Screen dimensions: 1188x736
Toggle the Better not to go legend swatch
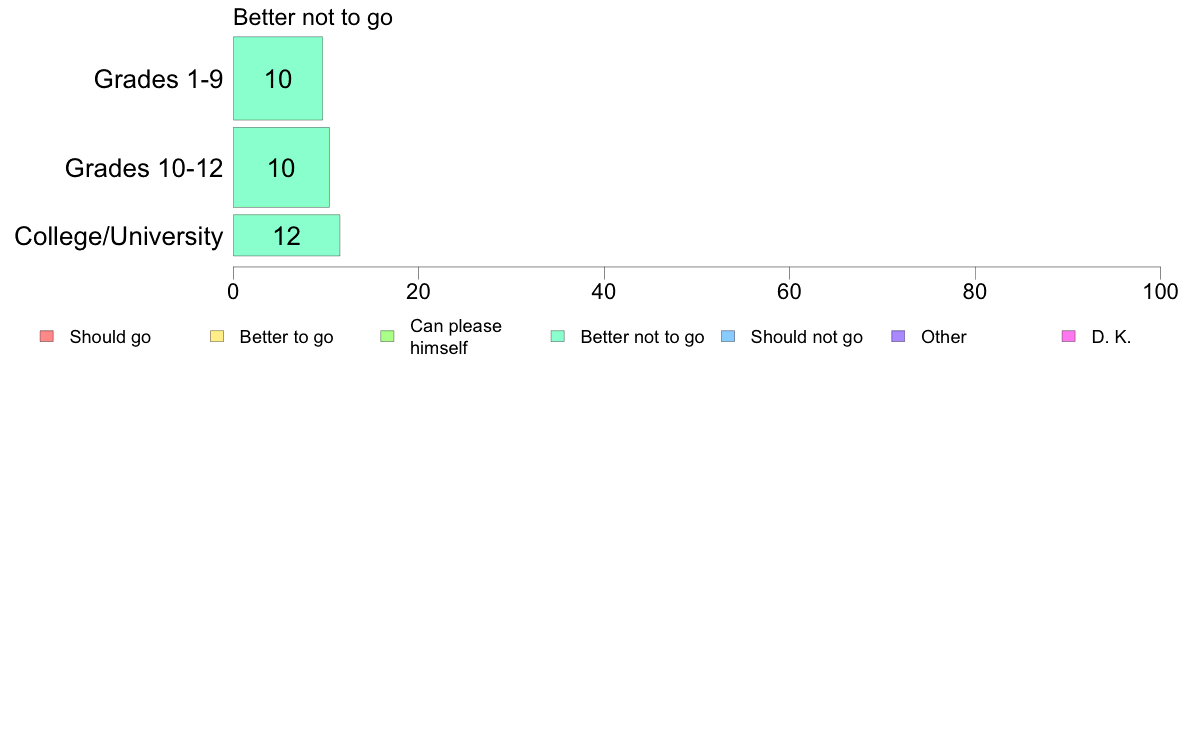pos(558,337)
